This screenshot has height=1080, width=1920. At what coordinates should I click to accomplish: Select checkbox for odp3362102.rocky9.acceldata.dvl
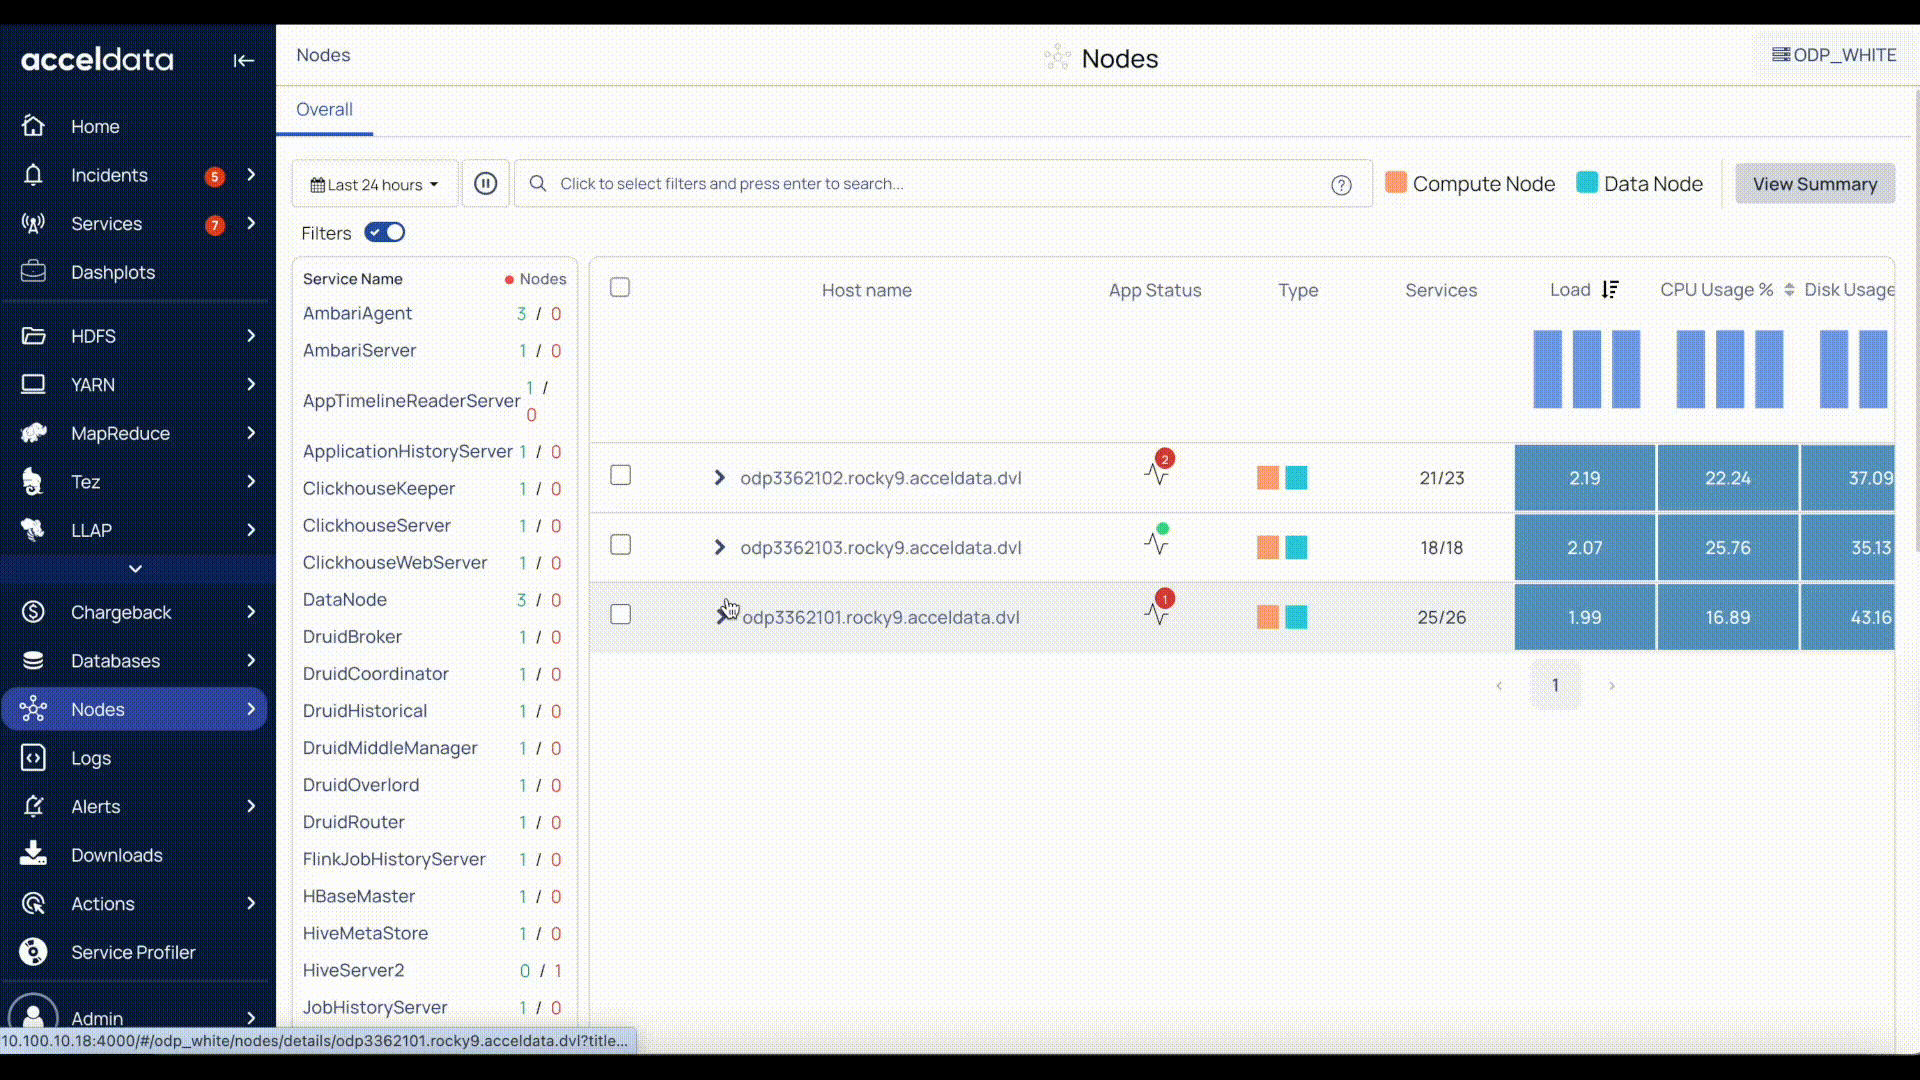click(620, 475)
